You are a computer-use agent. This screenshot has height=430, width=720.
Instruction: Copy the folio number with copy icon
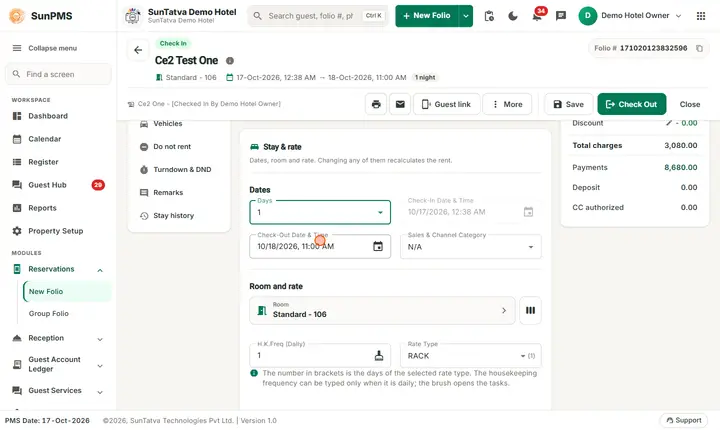(699, 48)
